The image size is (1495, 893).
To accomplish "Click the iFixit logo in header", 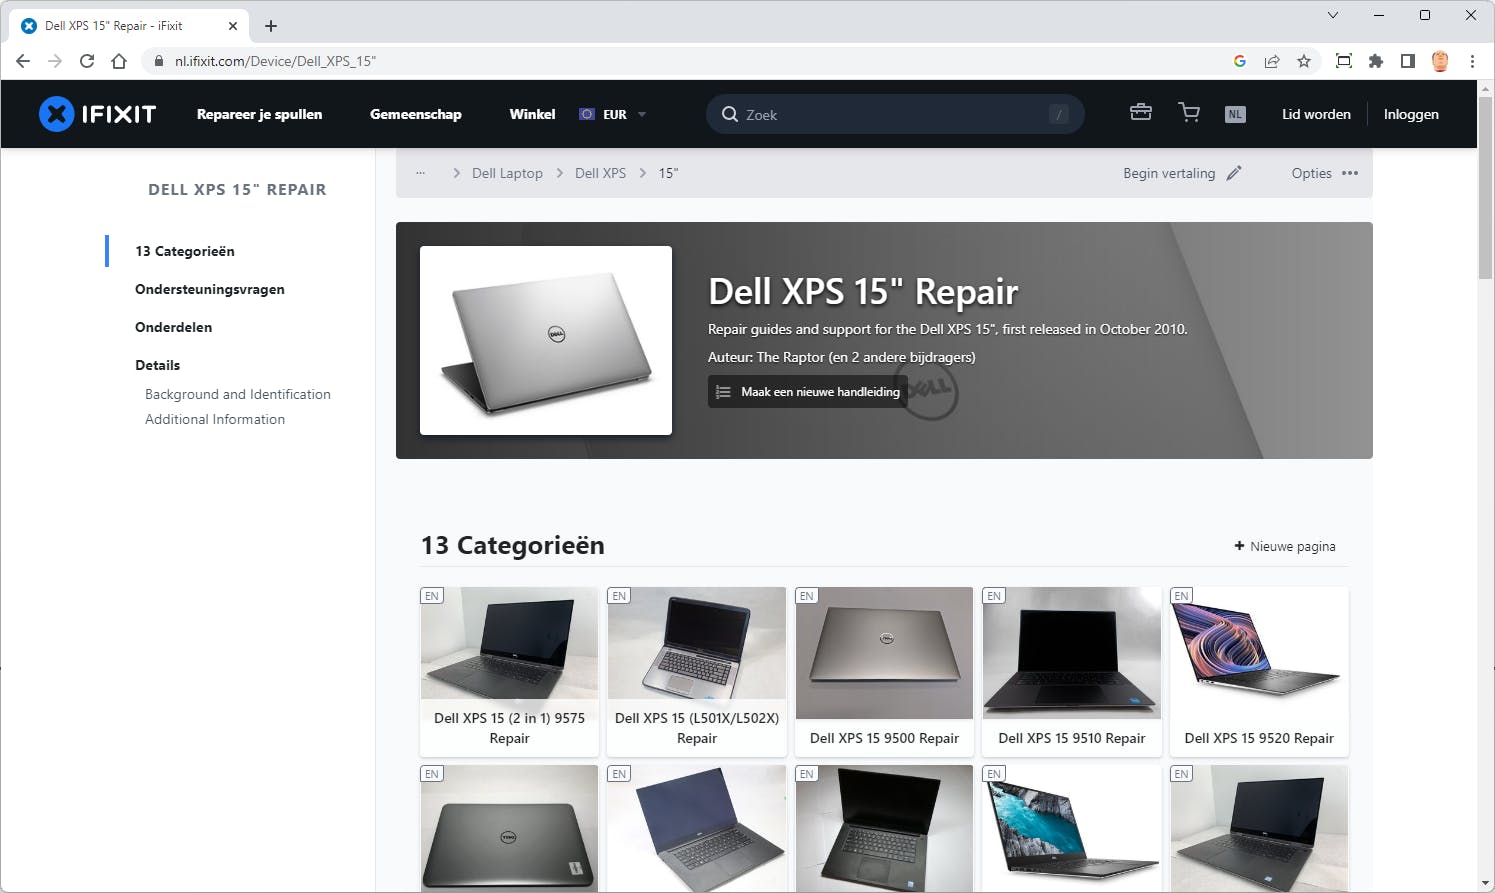I will click(x=97, y=114).
